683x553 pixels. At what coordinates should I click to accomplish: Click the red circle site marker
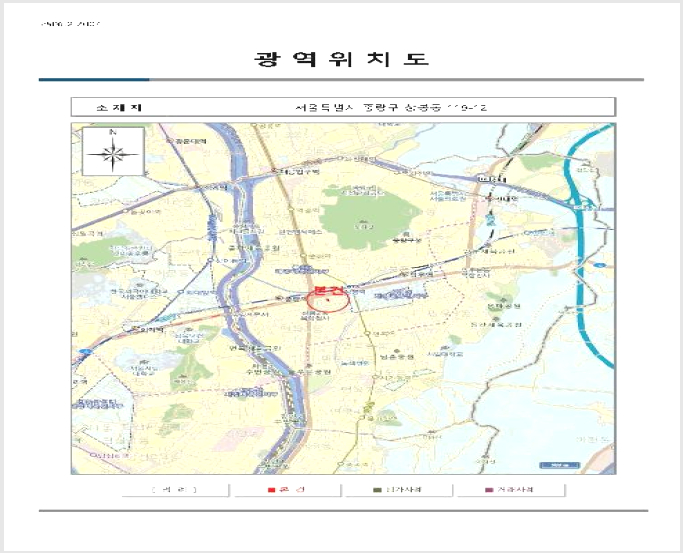328,300
